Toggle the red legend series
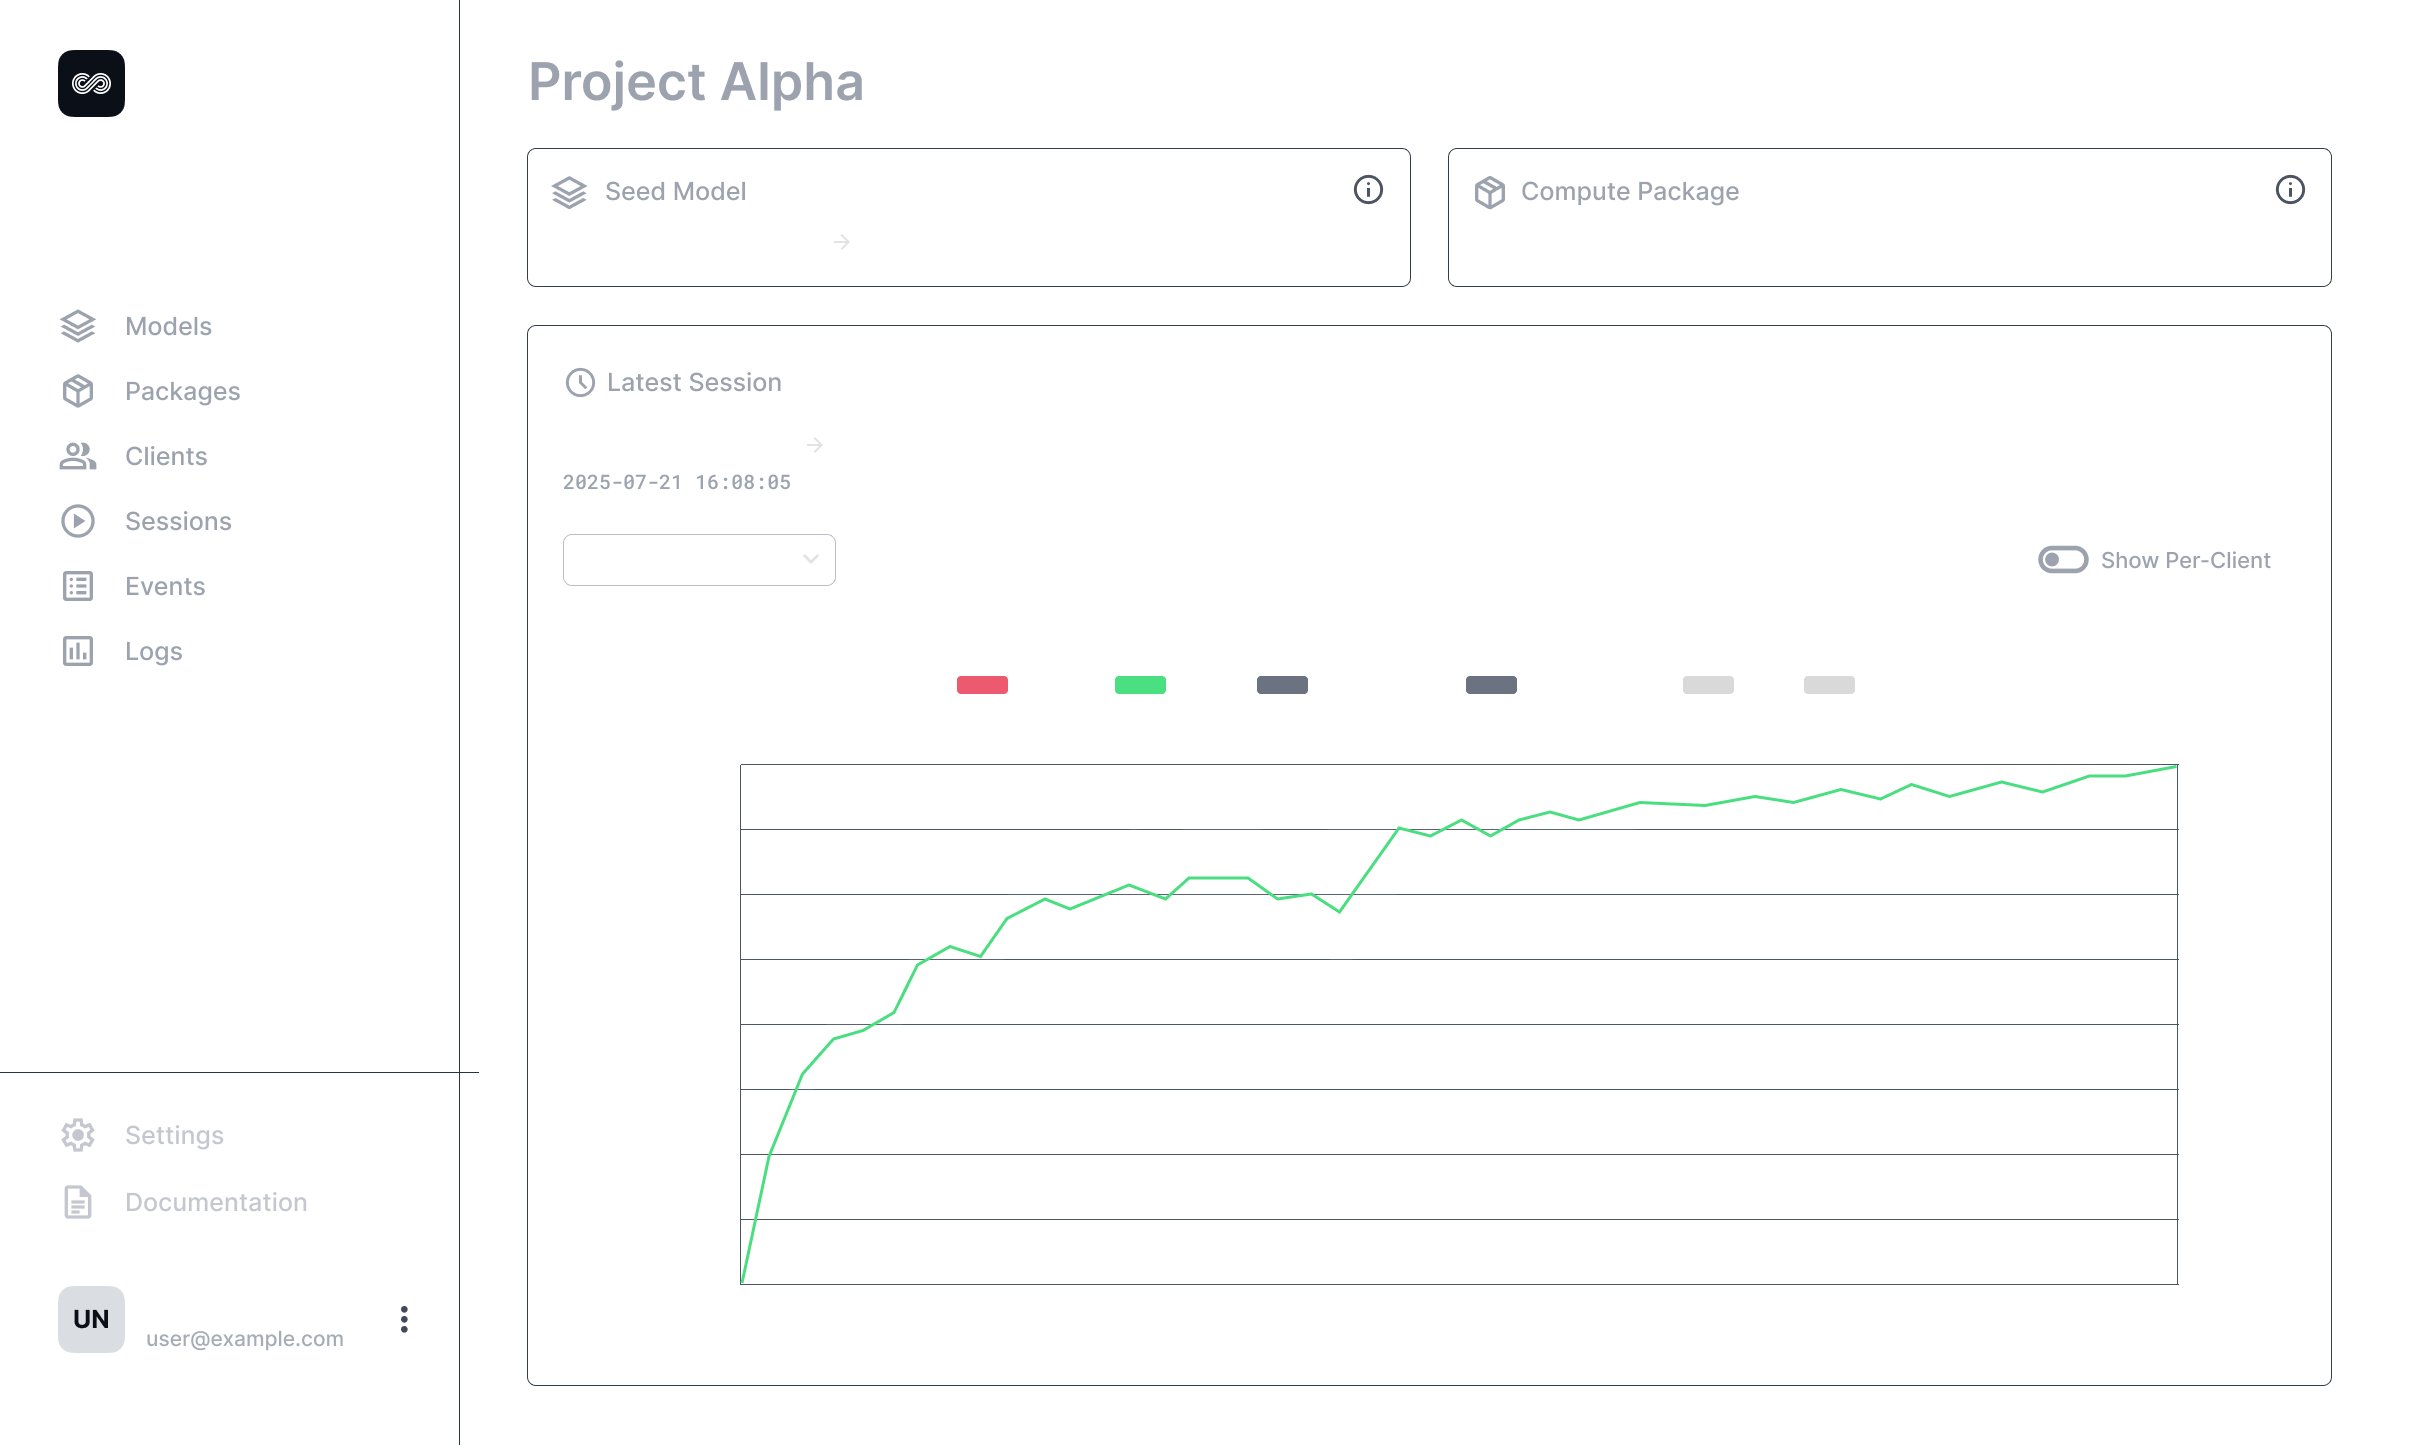Screen dimensions: 2432x1445 [x=982, y=685]
